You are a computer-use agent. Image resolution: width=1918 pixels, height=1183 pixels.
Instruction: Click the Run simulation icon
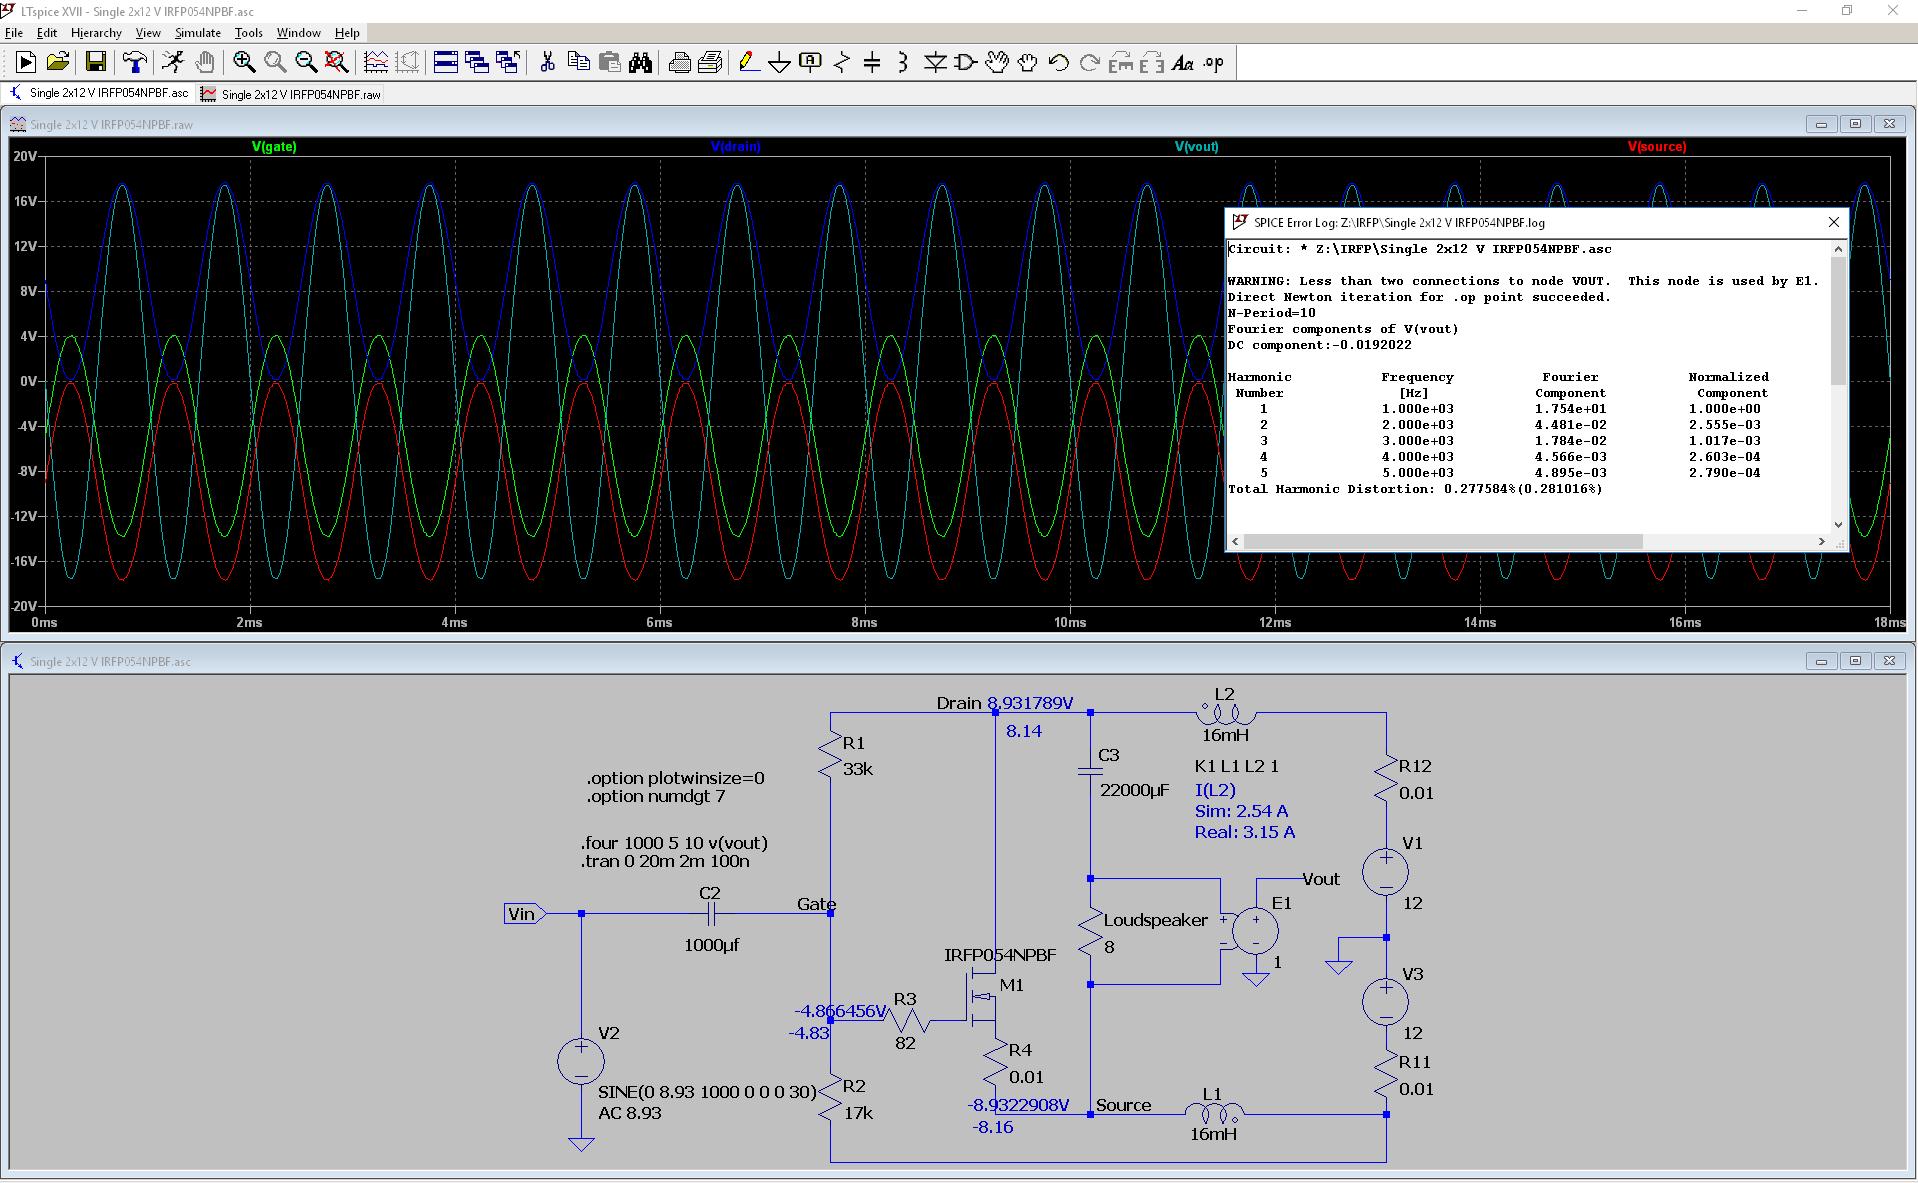coord(26,63)
